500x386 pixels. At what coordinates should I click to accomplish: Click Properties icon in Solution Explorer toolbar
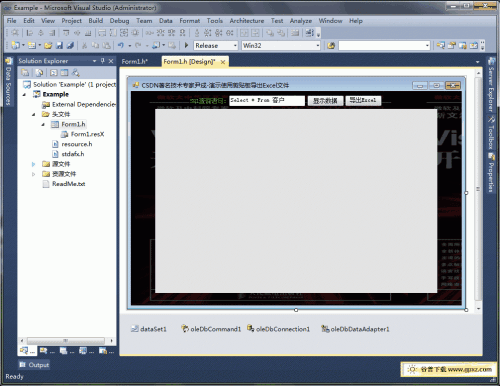[25, 72]
